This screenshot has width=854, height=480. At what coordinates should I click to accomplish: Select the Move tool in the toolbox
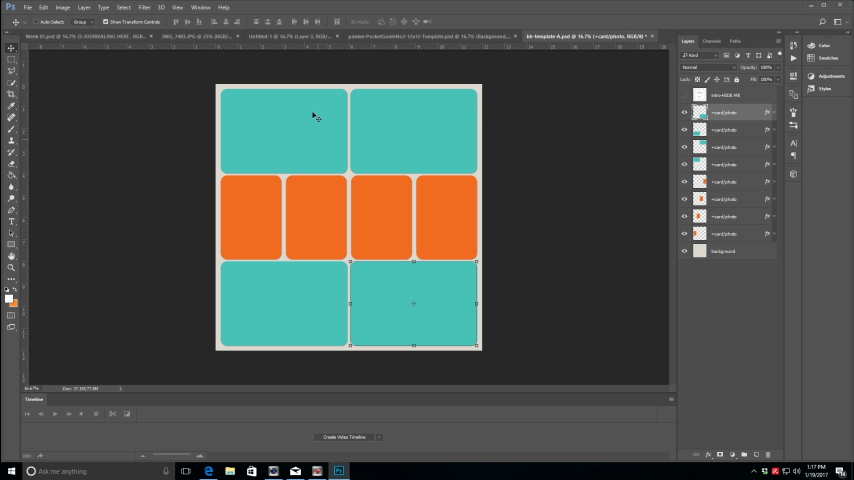click(11, 48)
